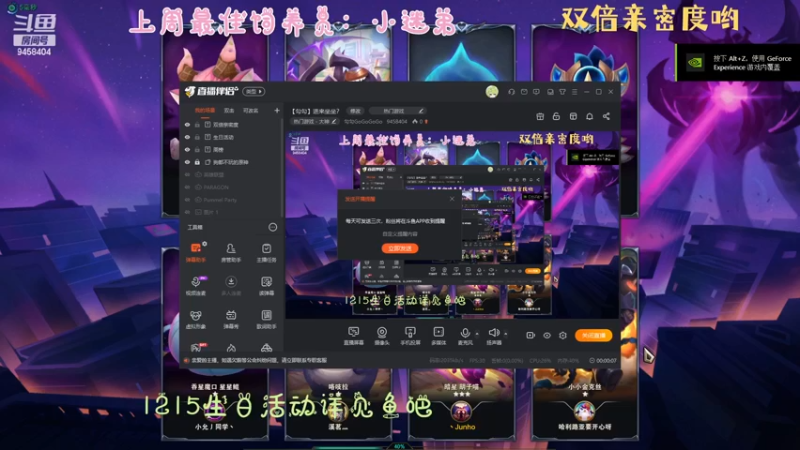Click the orange 立即发送 button
This screenshot has width=800, height=450.
tap(400, 248)
